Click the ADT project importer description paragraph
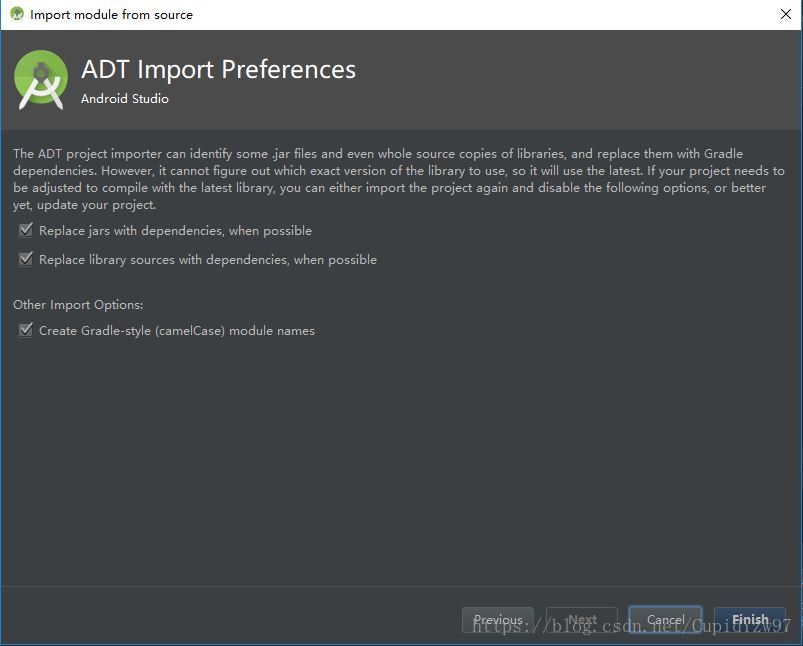Viewport: 803px width, 646px height. coord(398,179)
